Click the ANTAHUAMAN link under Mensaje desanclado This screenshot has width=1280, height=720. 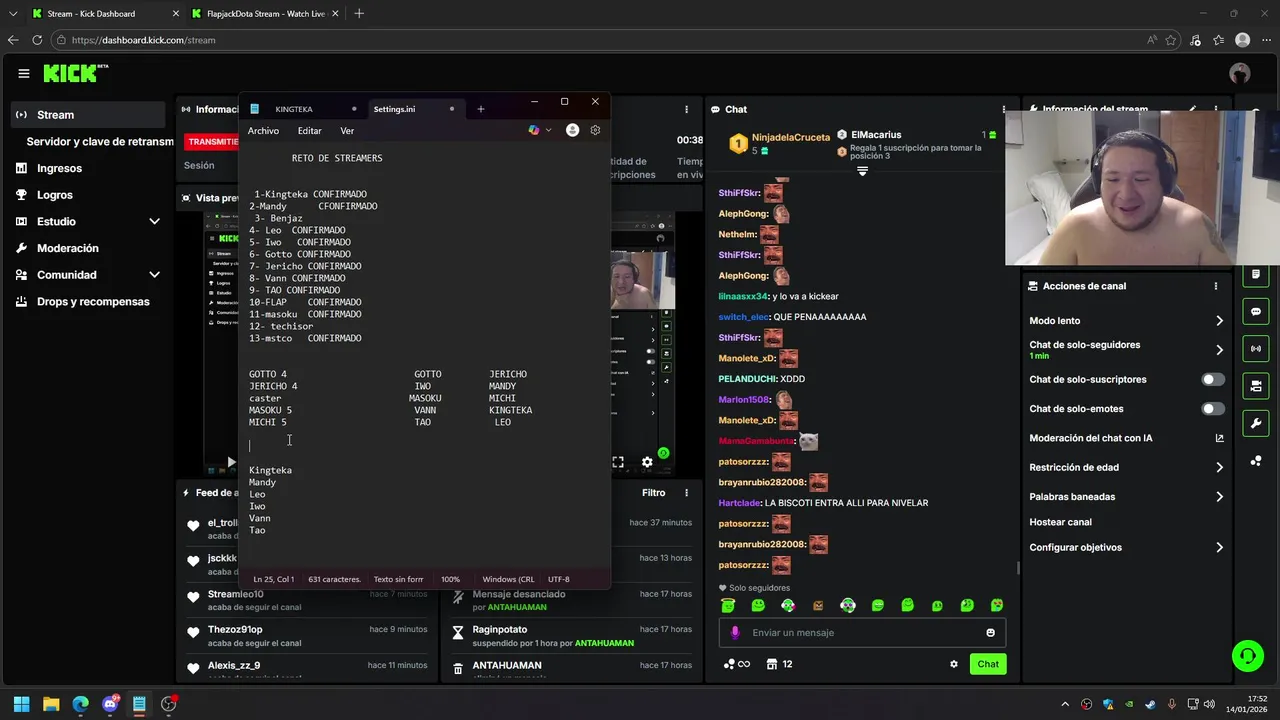pos(517,607)
